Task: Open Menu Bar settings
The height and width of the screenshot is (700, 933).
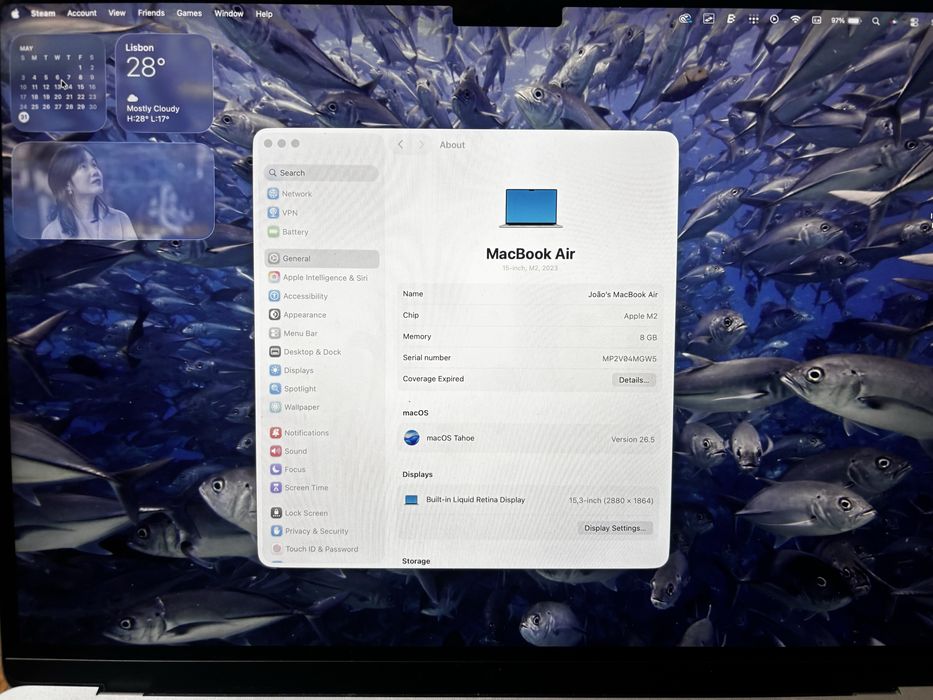Action: pyautogui.click(x=293, y=333)
